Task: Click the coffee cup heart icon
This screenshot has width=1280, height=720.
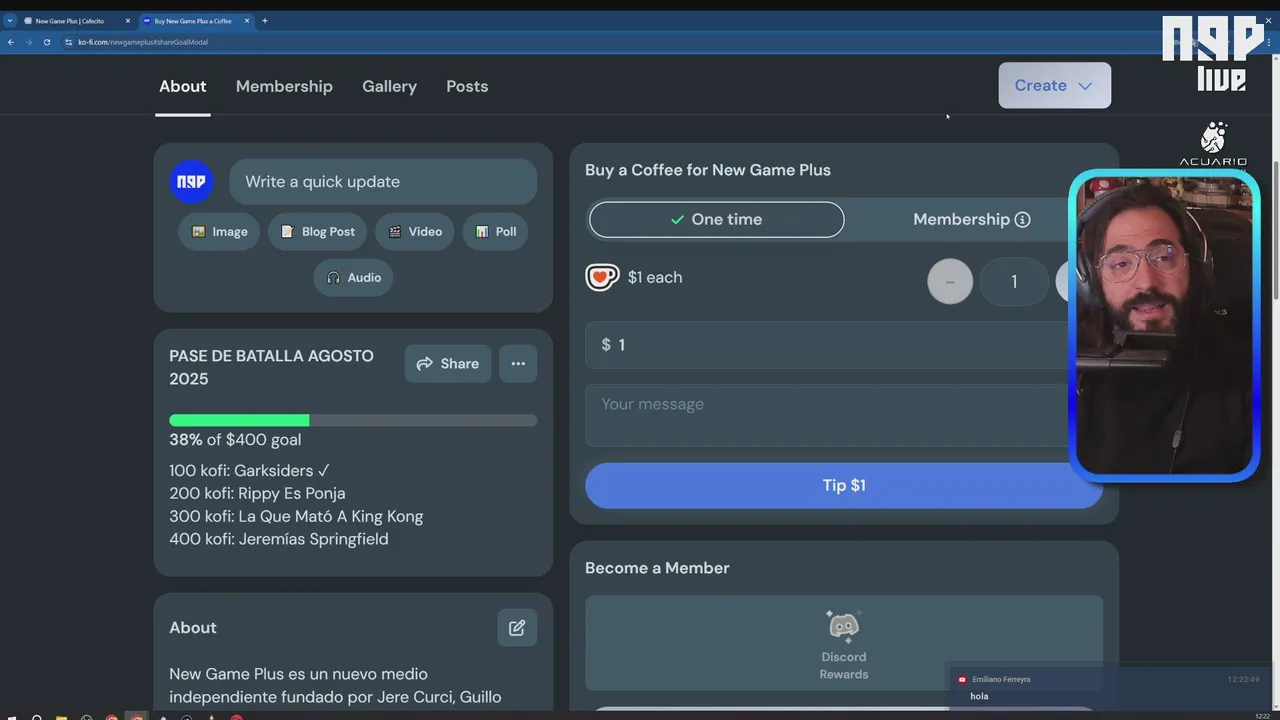Action: click(x=602, y=277)
